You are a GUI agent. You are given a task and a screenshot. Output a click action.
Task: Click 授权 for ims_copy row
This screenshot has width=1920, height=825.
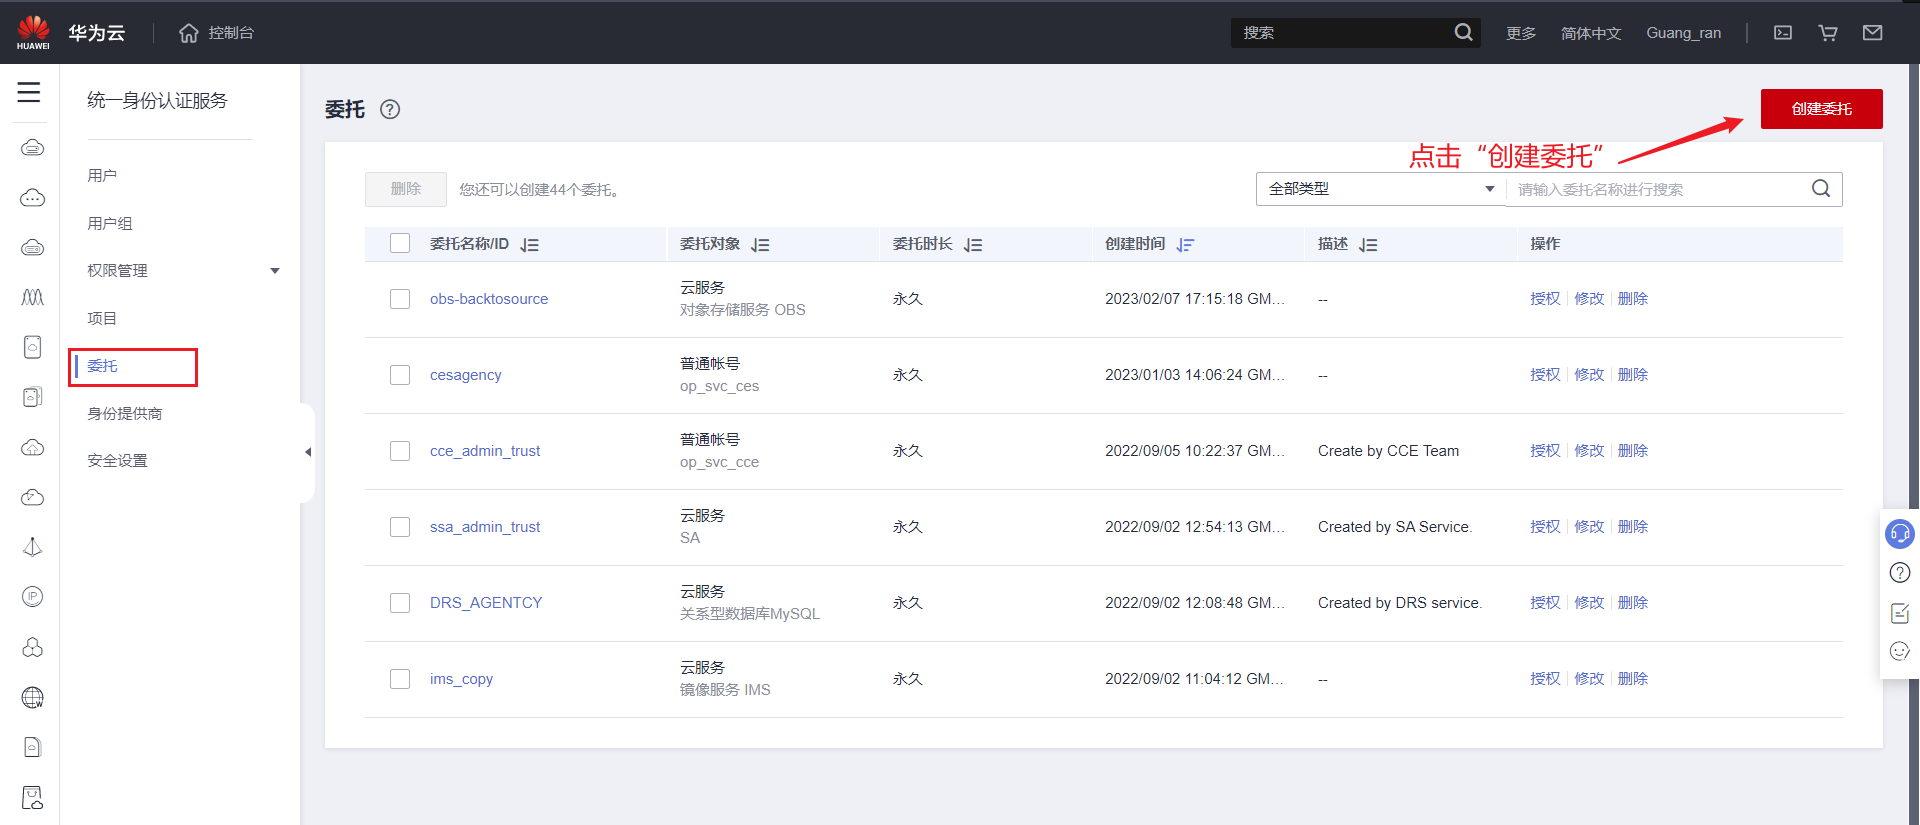tap(1545, 679)
